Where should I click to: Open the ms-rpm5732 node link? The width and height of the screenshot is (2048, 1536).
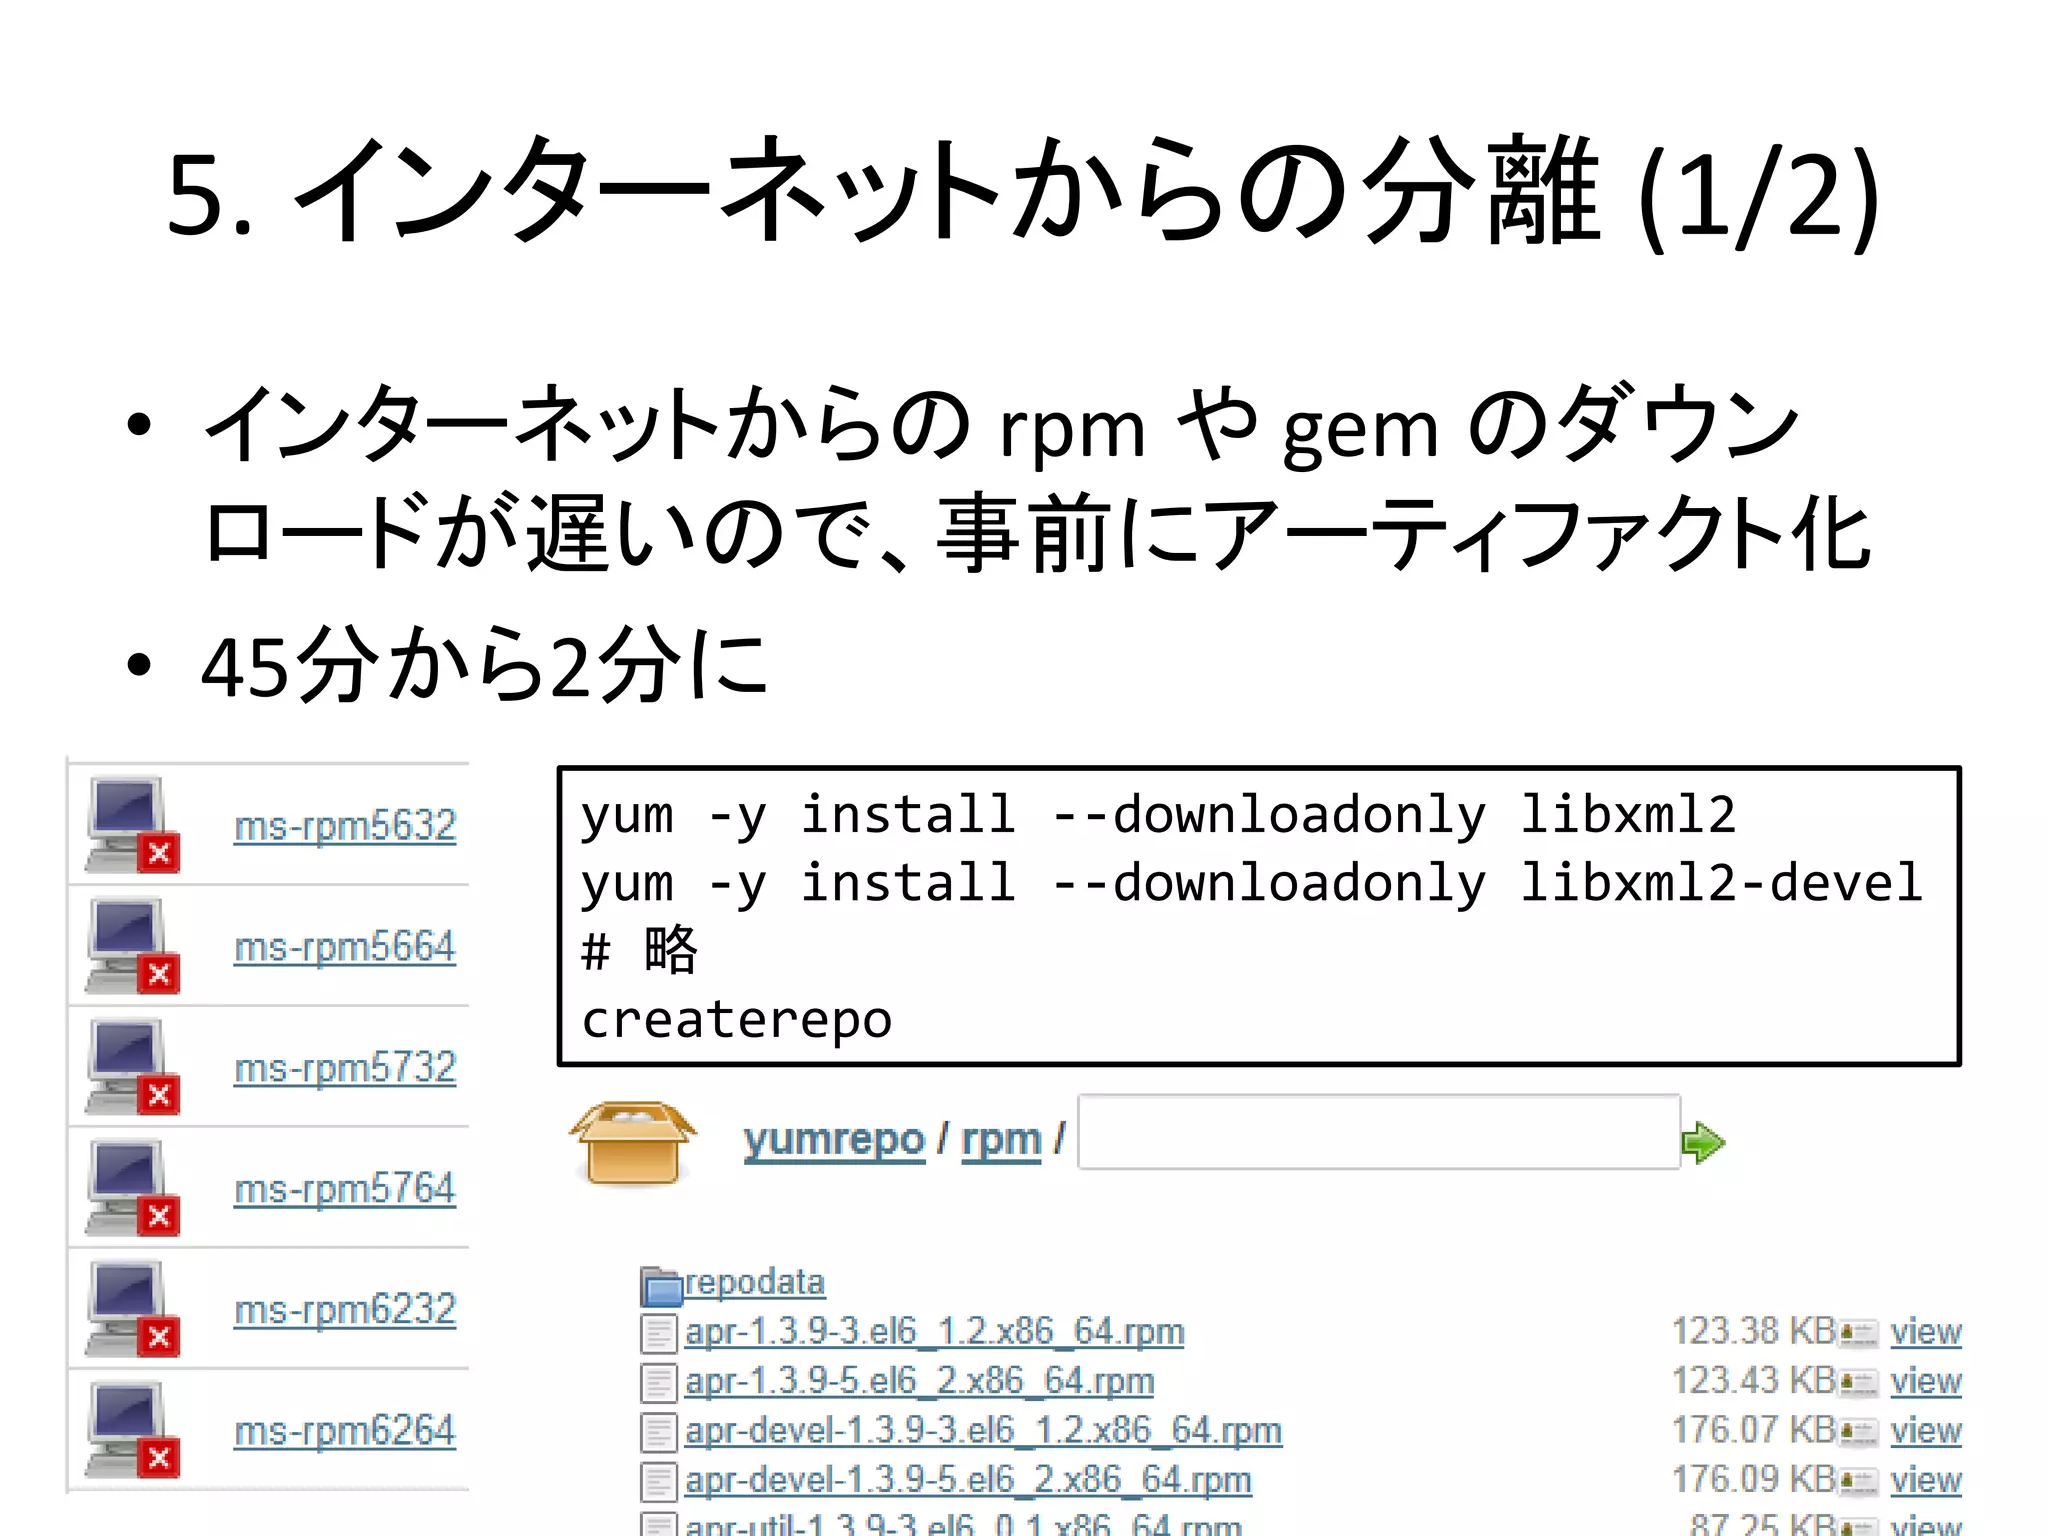[x=345, y=1068]
